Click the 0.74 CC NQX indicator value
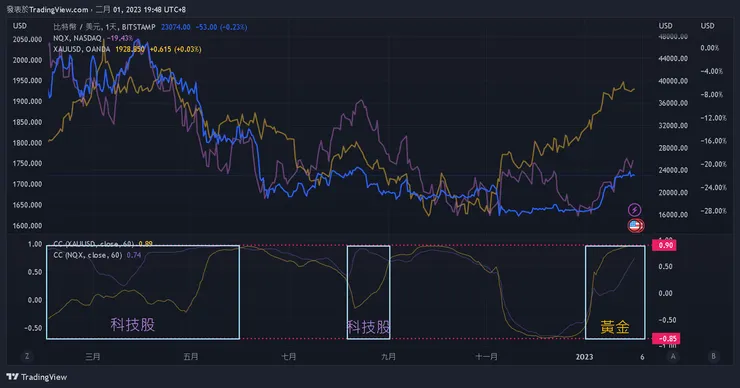 click(134, 255)
